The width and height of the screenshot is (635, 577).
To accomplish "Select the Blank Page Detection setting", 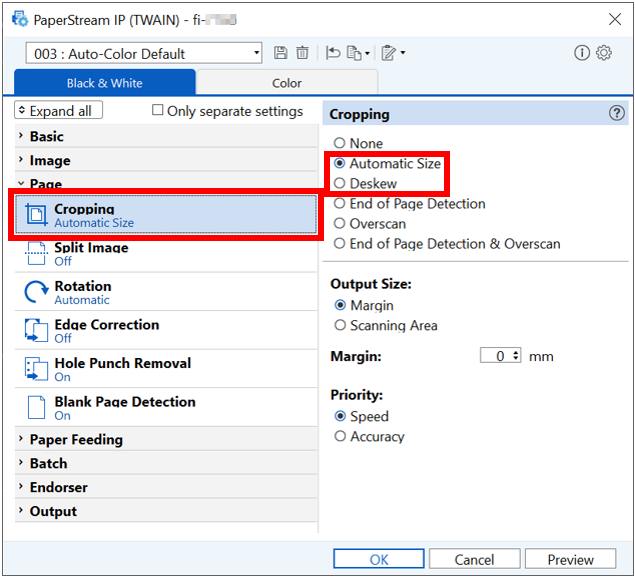I will tap(166, 407).
